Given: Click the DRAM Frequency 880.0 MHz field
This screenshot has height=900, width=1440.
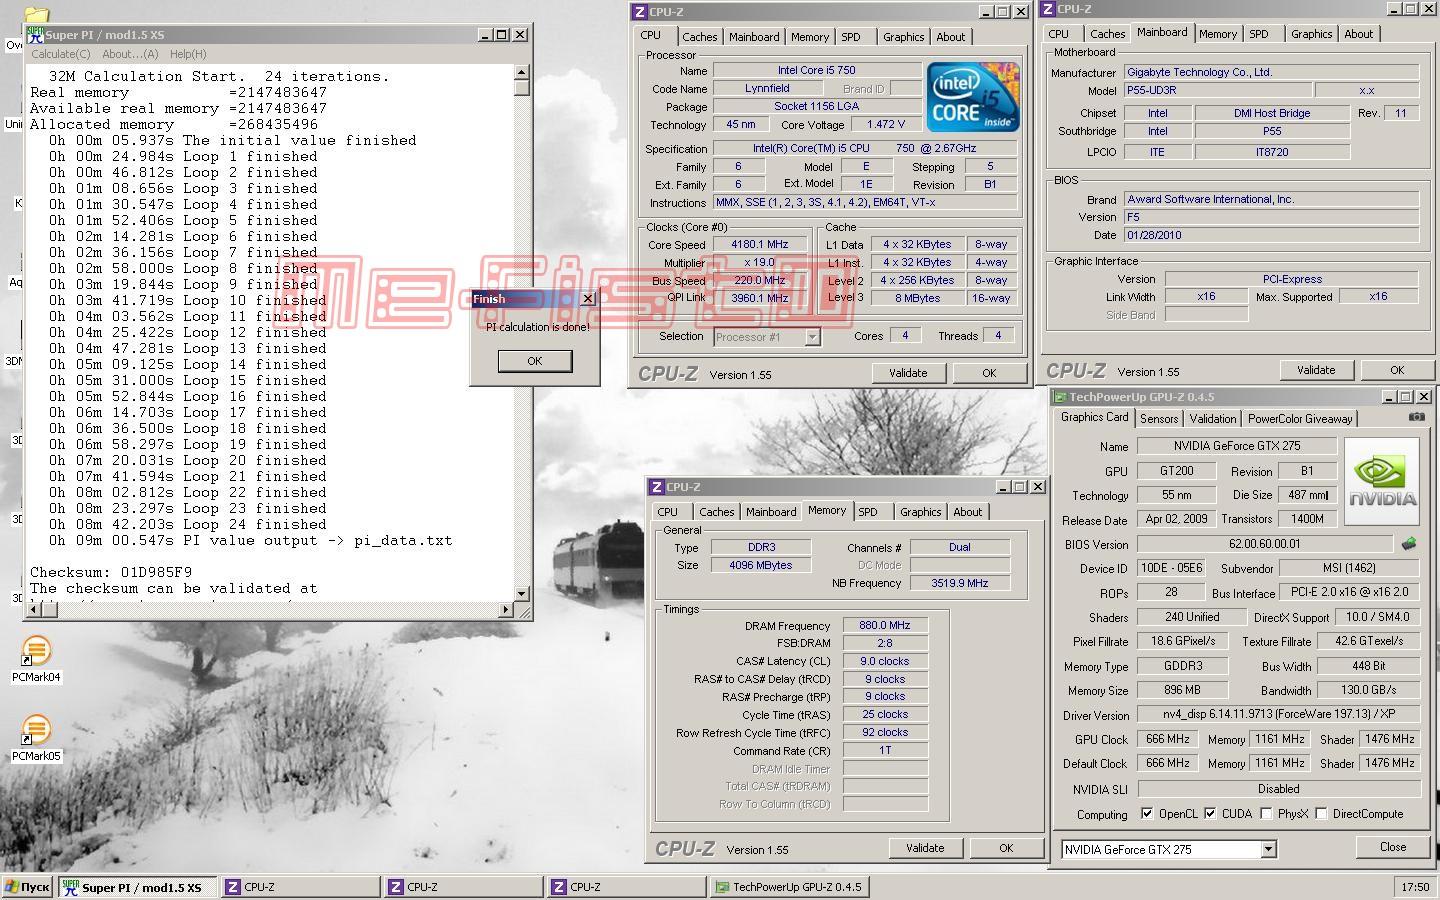Looking at the screenshot, I should click(885, 625).
